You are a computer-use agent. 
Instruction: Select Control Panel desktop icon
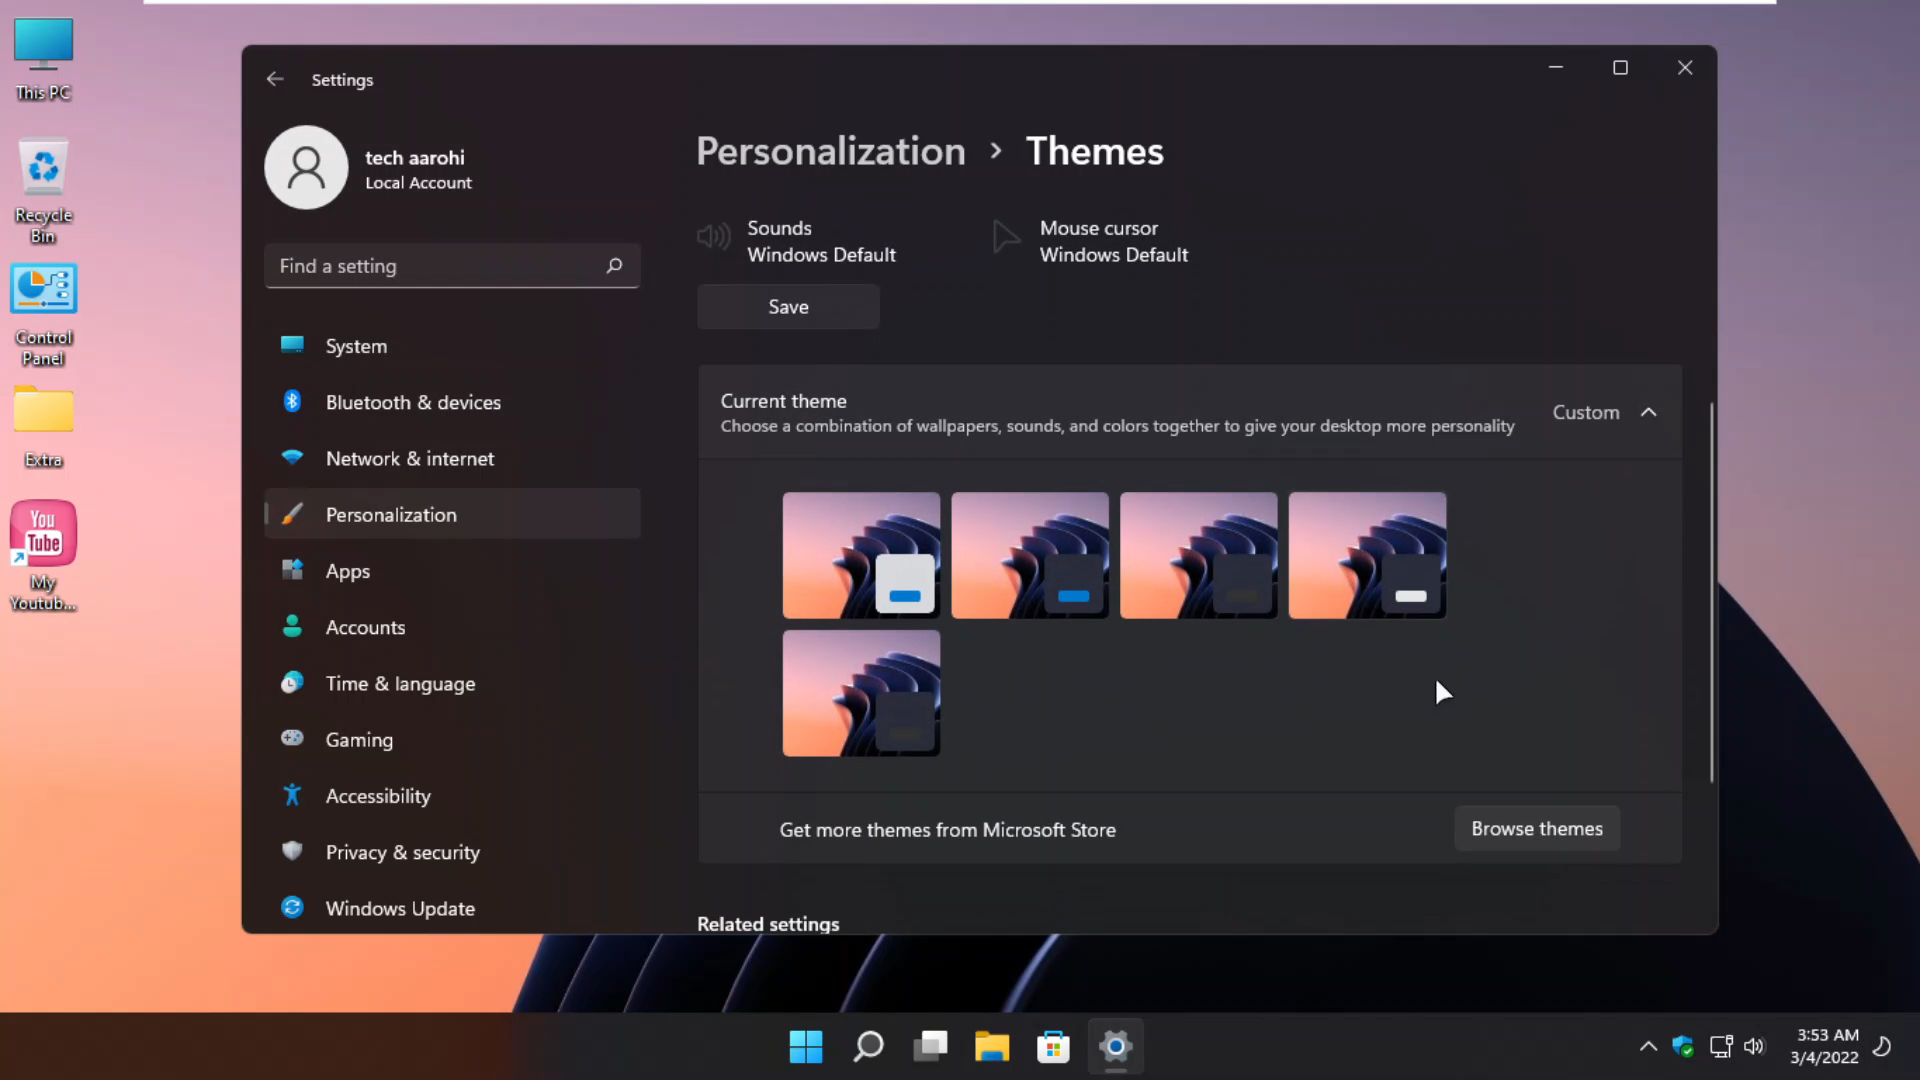pyautogui.click(x=43, y=315)
